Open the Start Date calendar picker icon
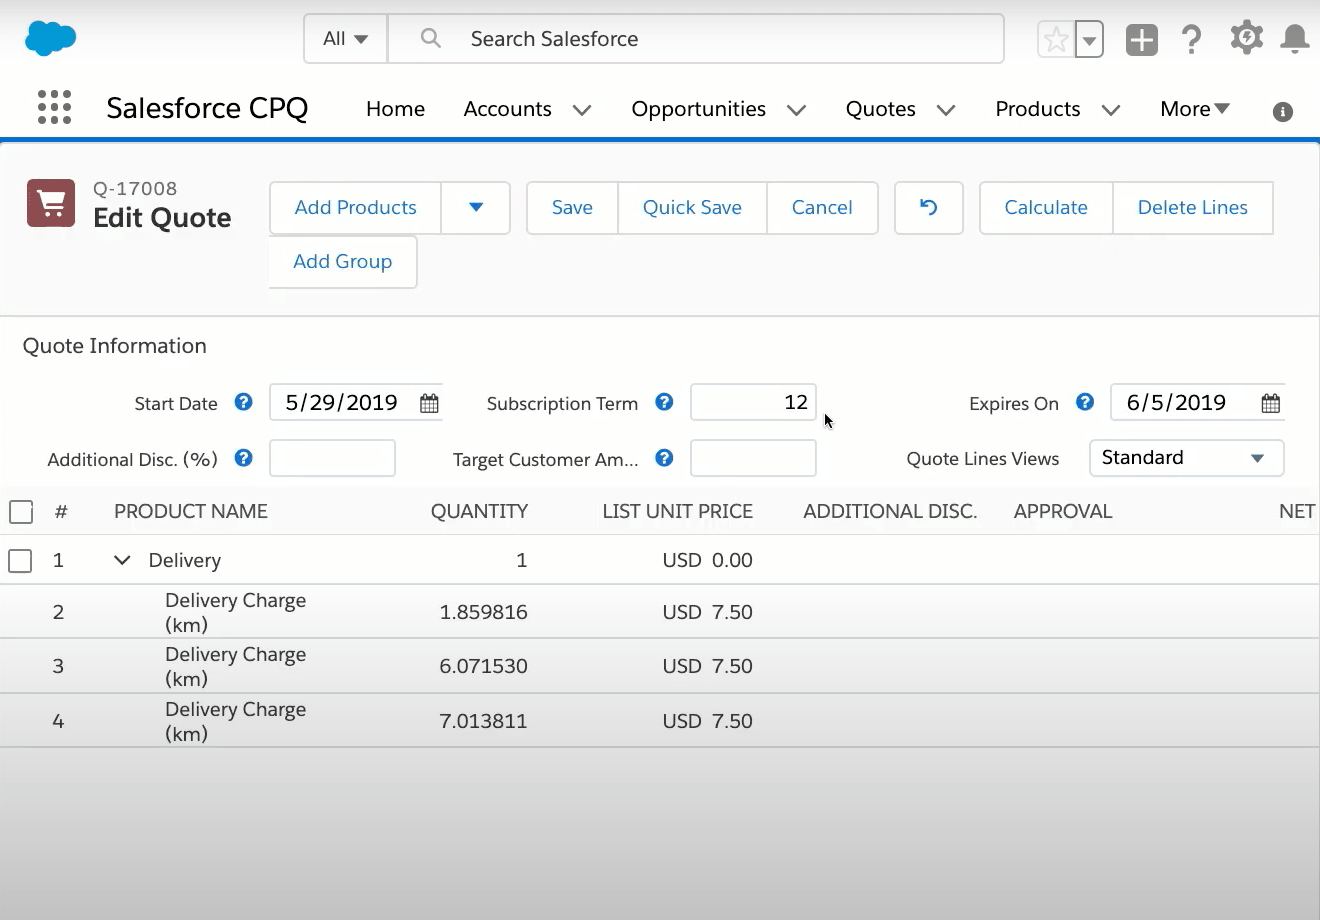This screenshot has width=1320, height=920. tap(429, 403)
